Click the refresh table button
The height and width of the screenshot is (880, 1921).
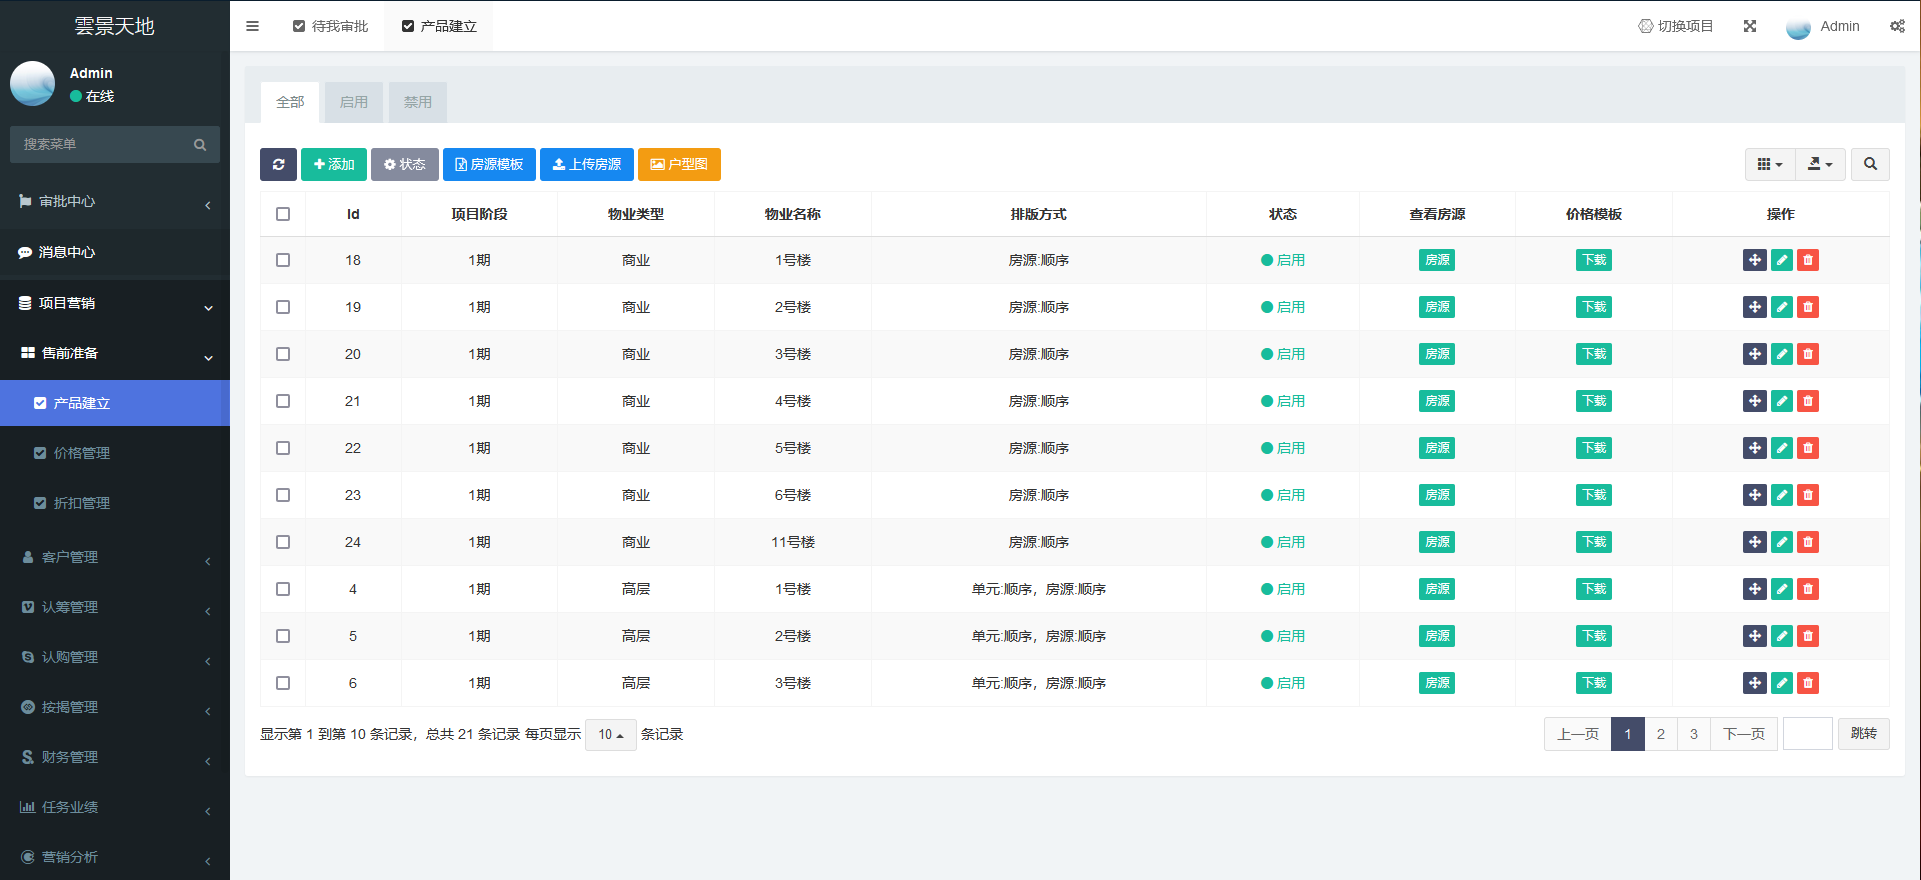(x=278, y=164)
